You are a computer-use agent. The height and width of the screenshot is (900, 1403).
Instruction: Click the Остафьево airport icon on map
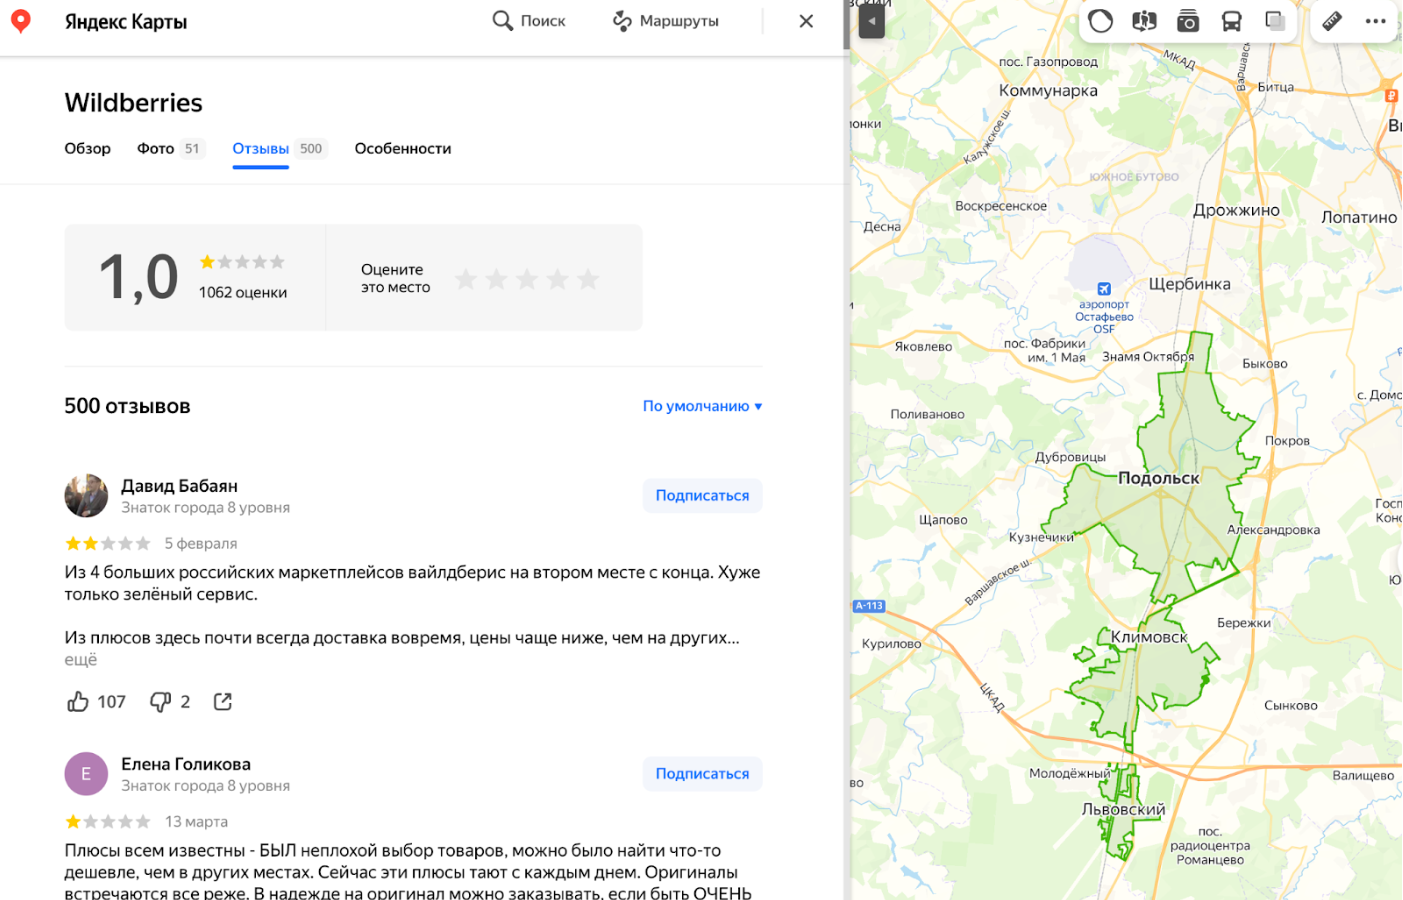point(1104,289)
